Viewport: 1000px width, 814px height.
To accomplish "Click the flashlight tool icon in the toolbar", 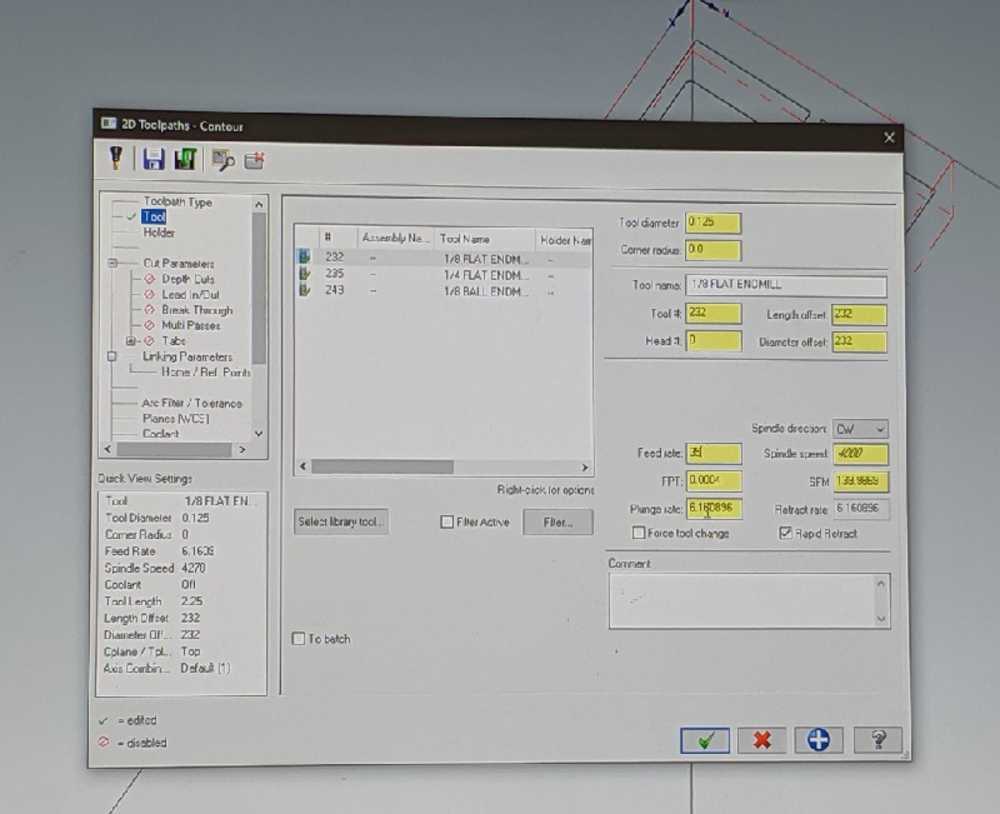I will tap(116, 158).
